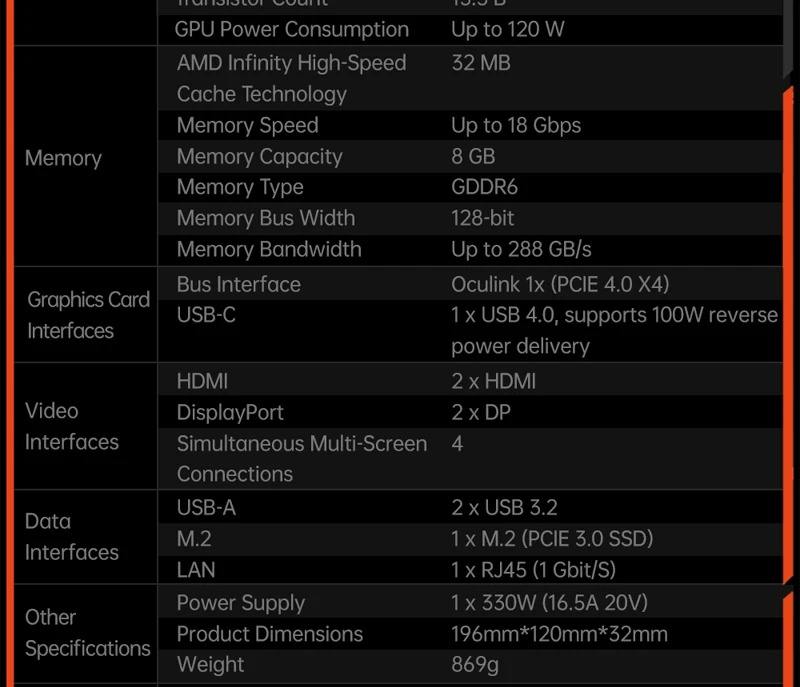Click Simultaneous Multi-Screen Connections label
800x687 pixels.
(302, 459)
